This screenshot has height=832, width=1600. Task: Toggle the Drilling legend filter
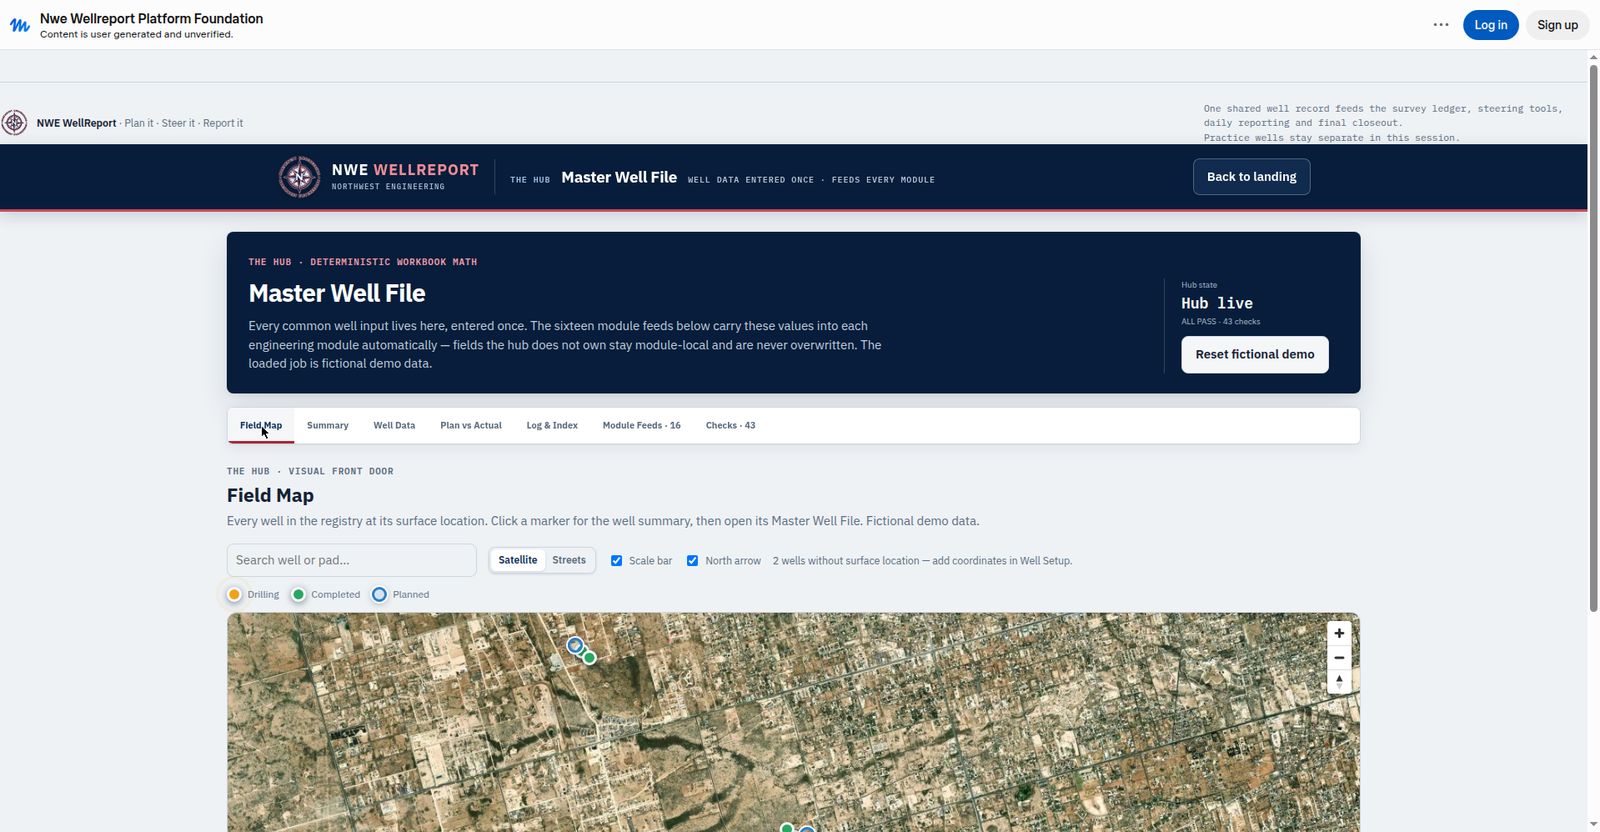pos(253,594)
